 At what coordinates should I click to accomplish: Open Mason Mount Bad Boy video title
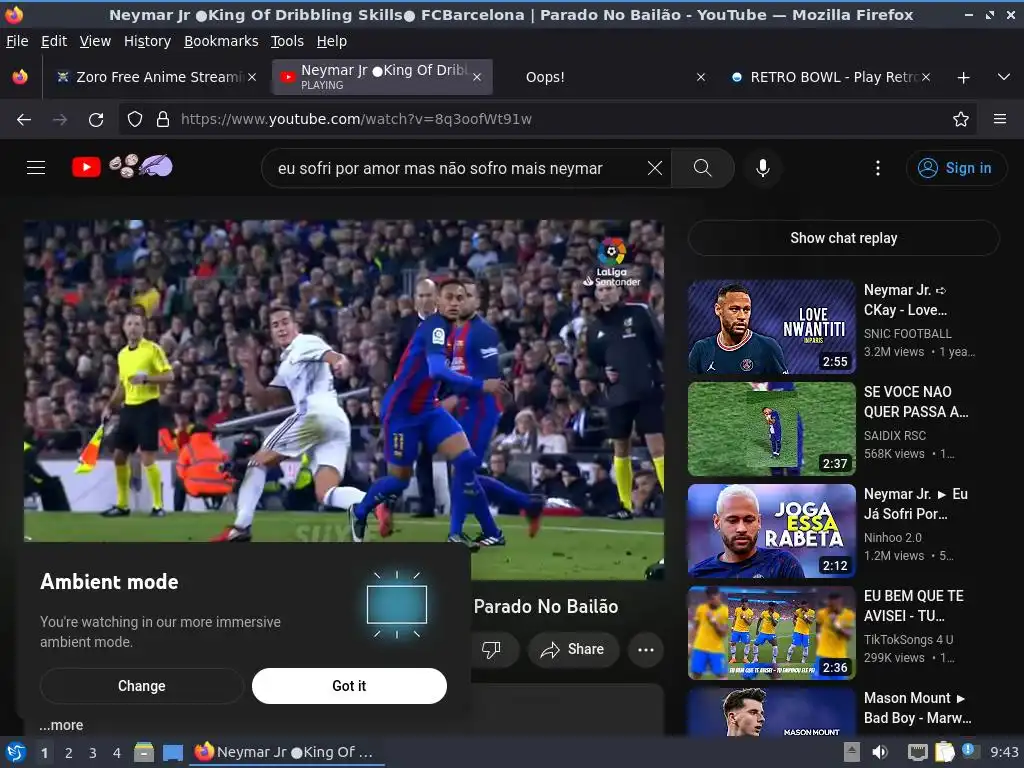coord(918,708)
